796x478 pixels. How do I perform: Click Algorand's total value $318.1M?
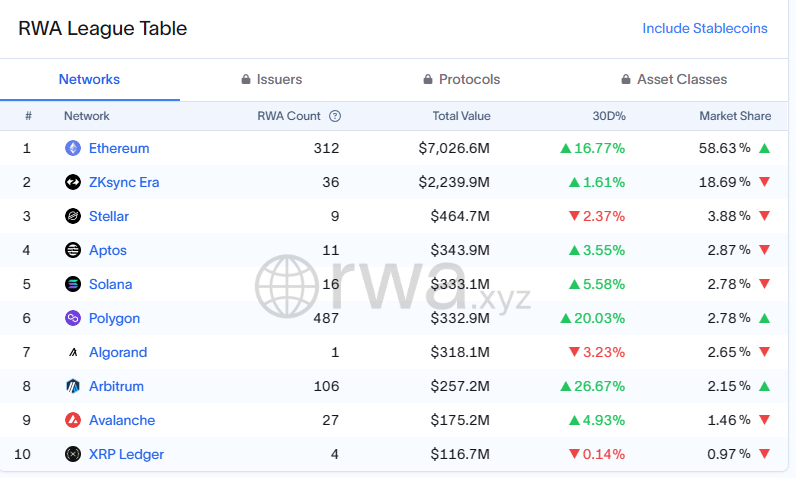coord(460,352)
